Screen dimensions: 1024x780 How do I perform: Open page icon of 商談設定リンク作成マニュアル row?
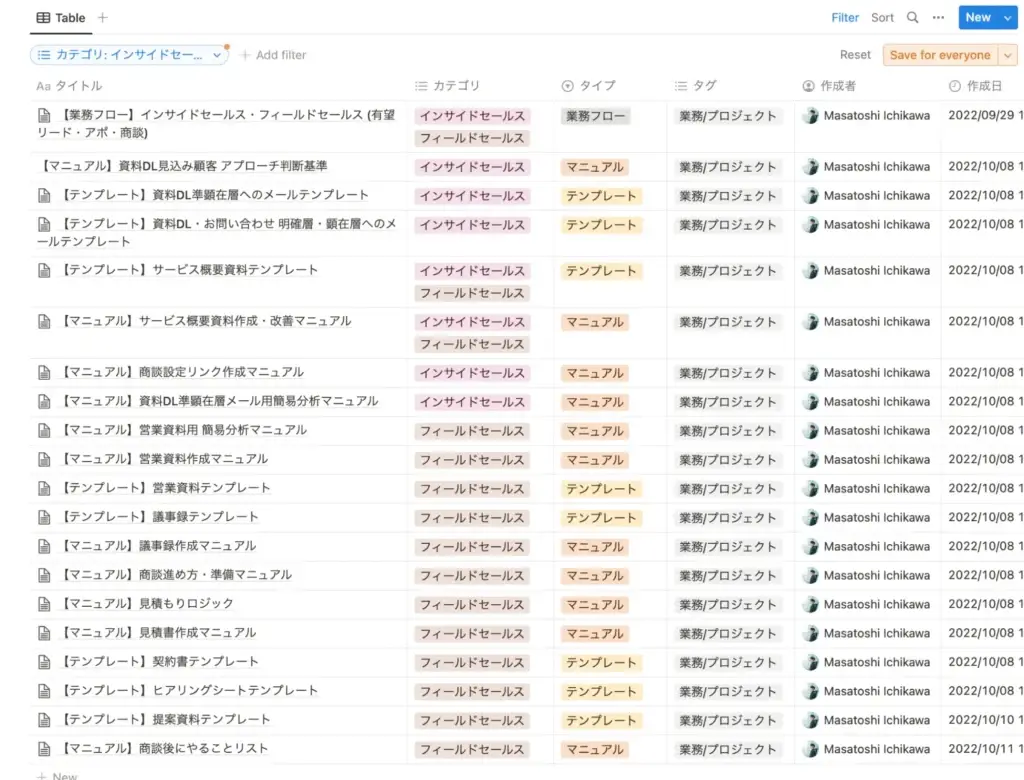tap(44, 373)
